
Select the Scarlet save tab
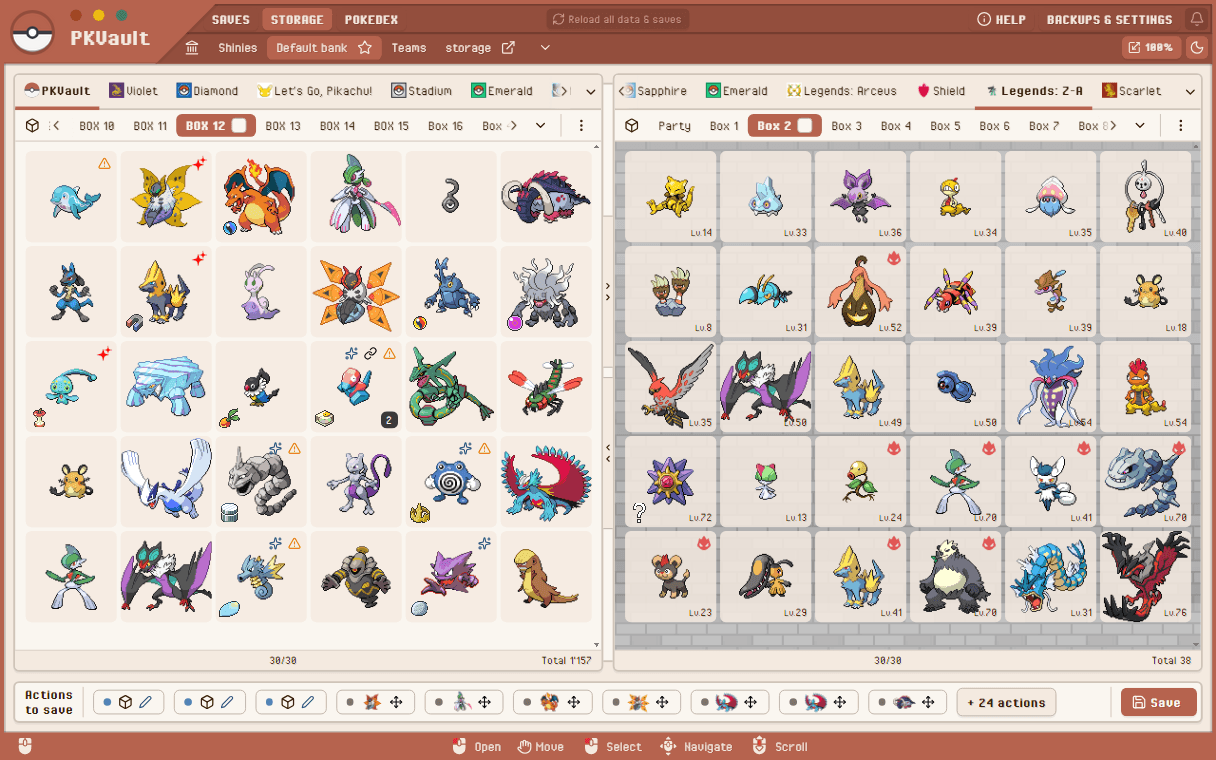[1132, 90]
